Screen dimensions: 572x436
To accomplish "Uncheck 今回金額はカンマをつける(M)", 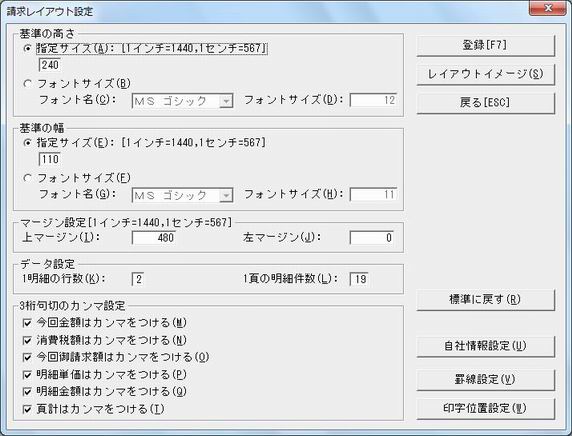I will click(x=27, y=323).
